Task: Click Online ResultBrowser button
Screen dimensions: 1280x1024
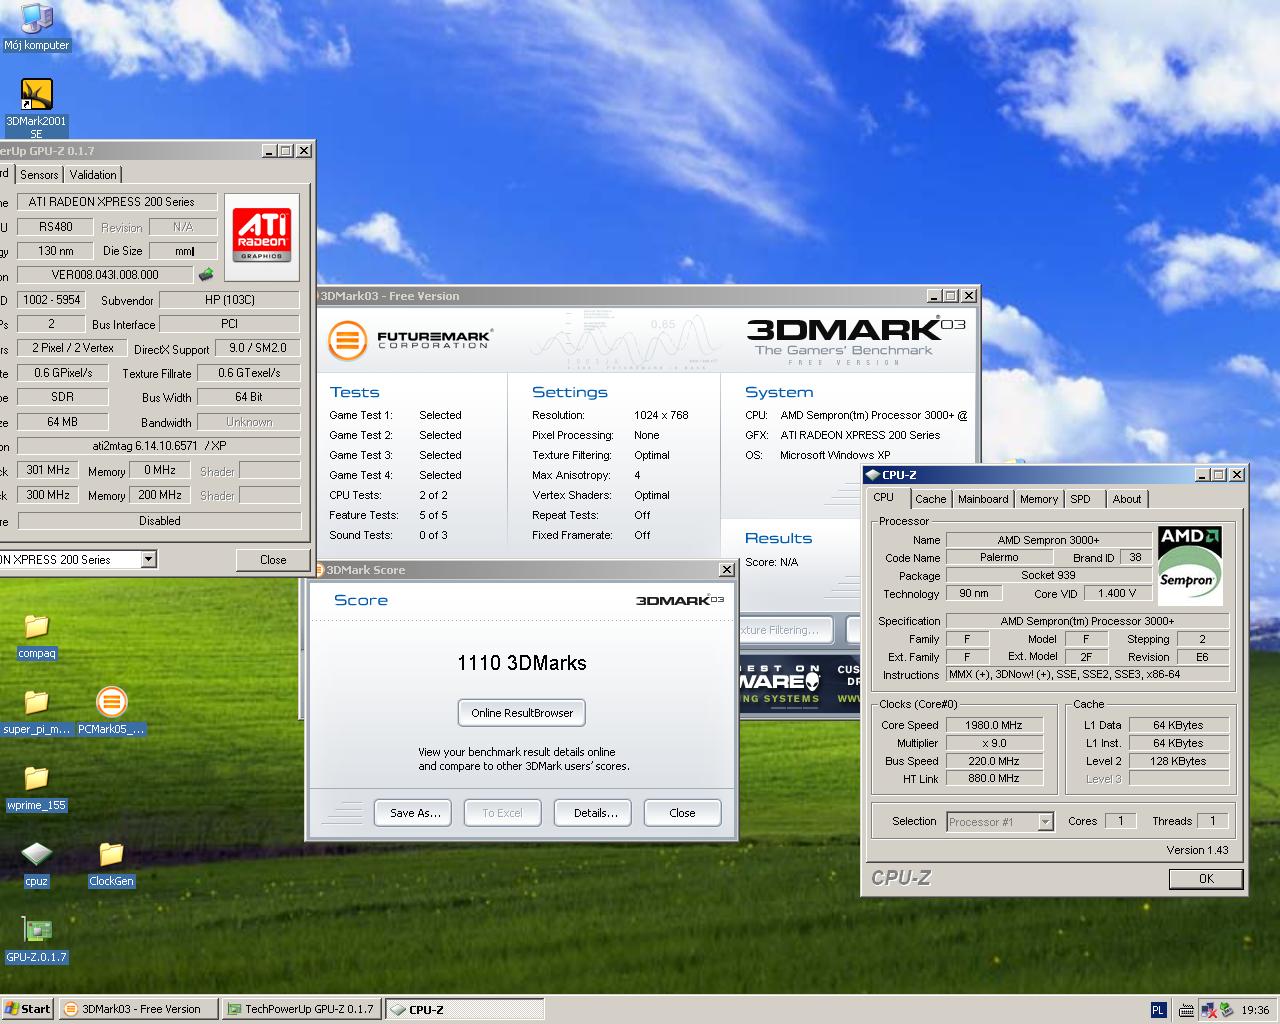Action: point(522,713)
